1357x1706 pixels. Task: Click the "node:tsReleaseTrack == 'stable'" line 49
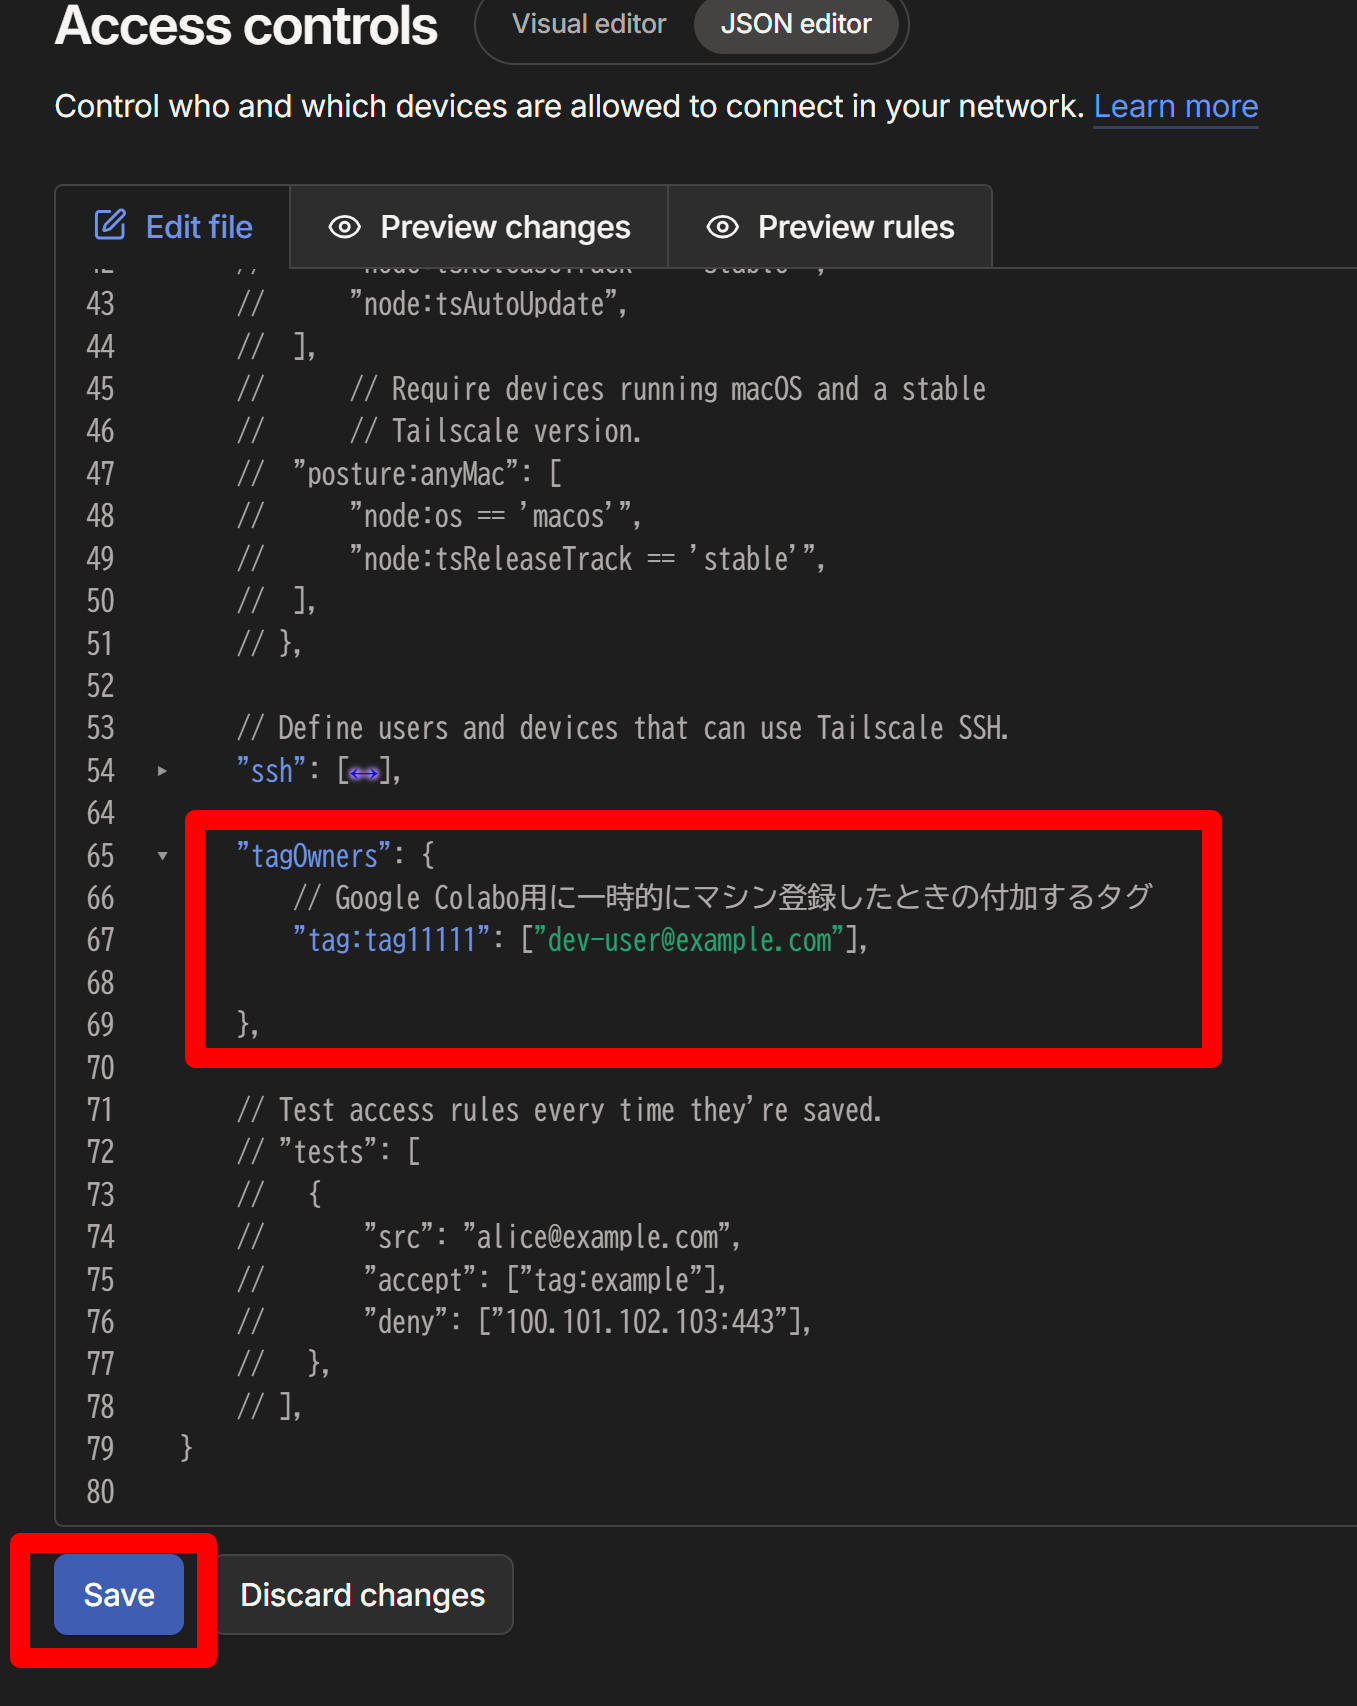click(x=531, y=558)
